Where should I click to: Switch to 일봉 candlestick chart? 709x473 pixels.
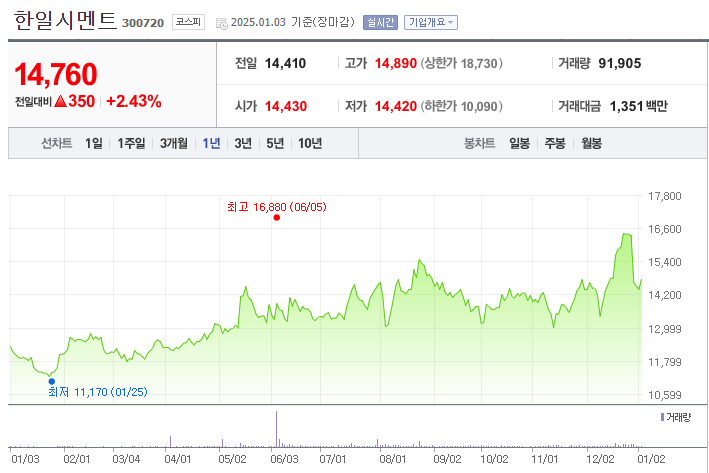(x=519, y=143)
